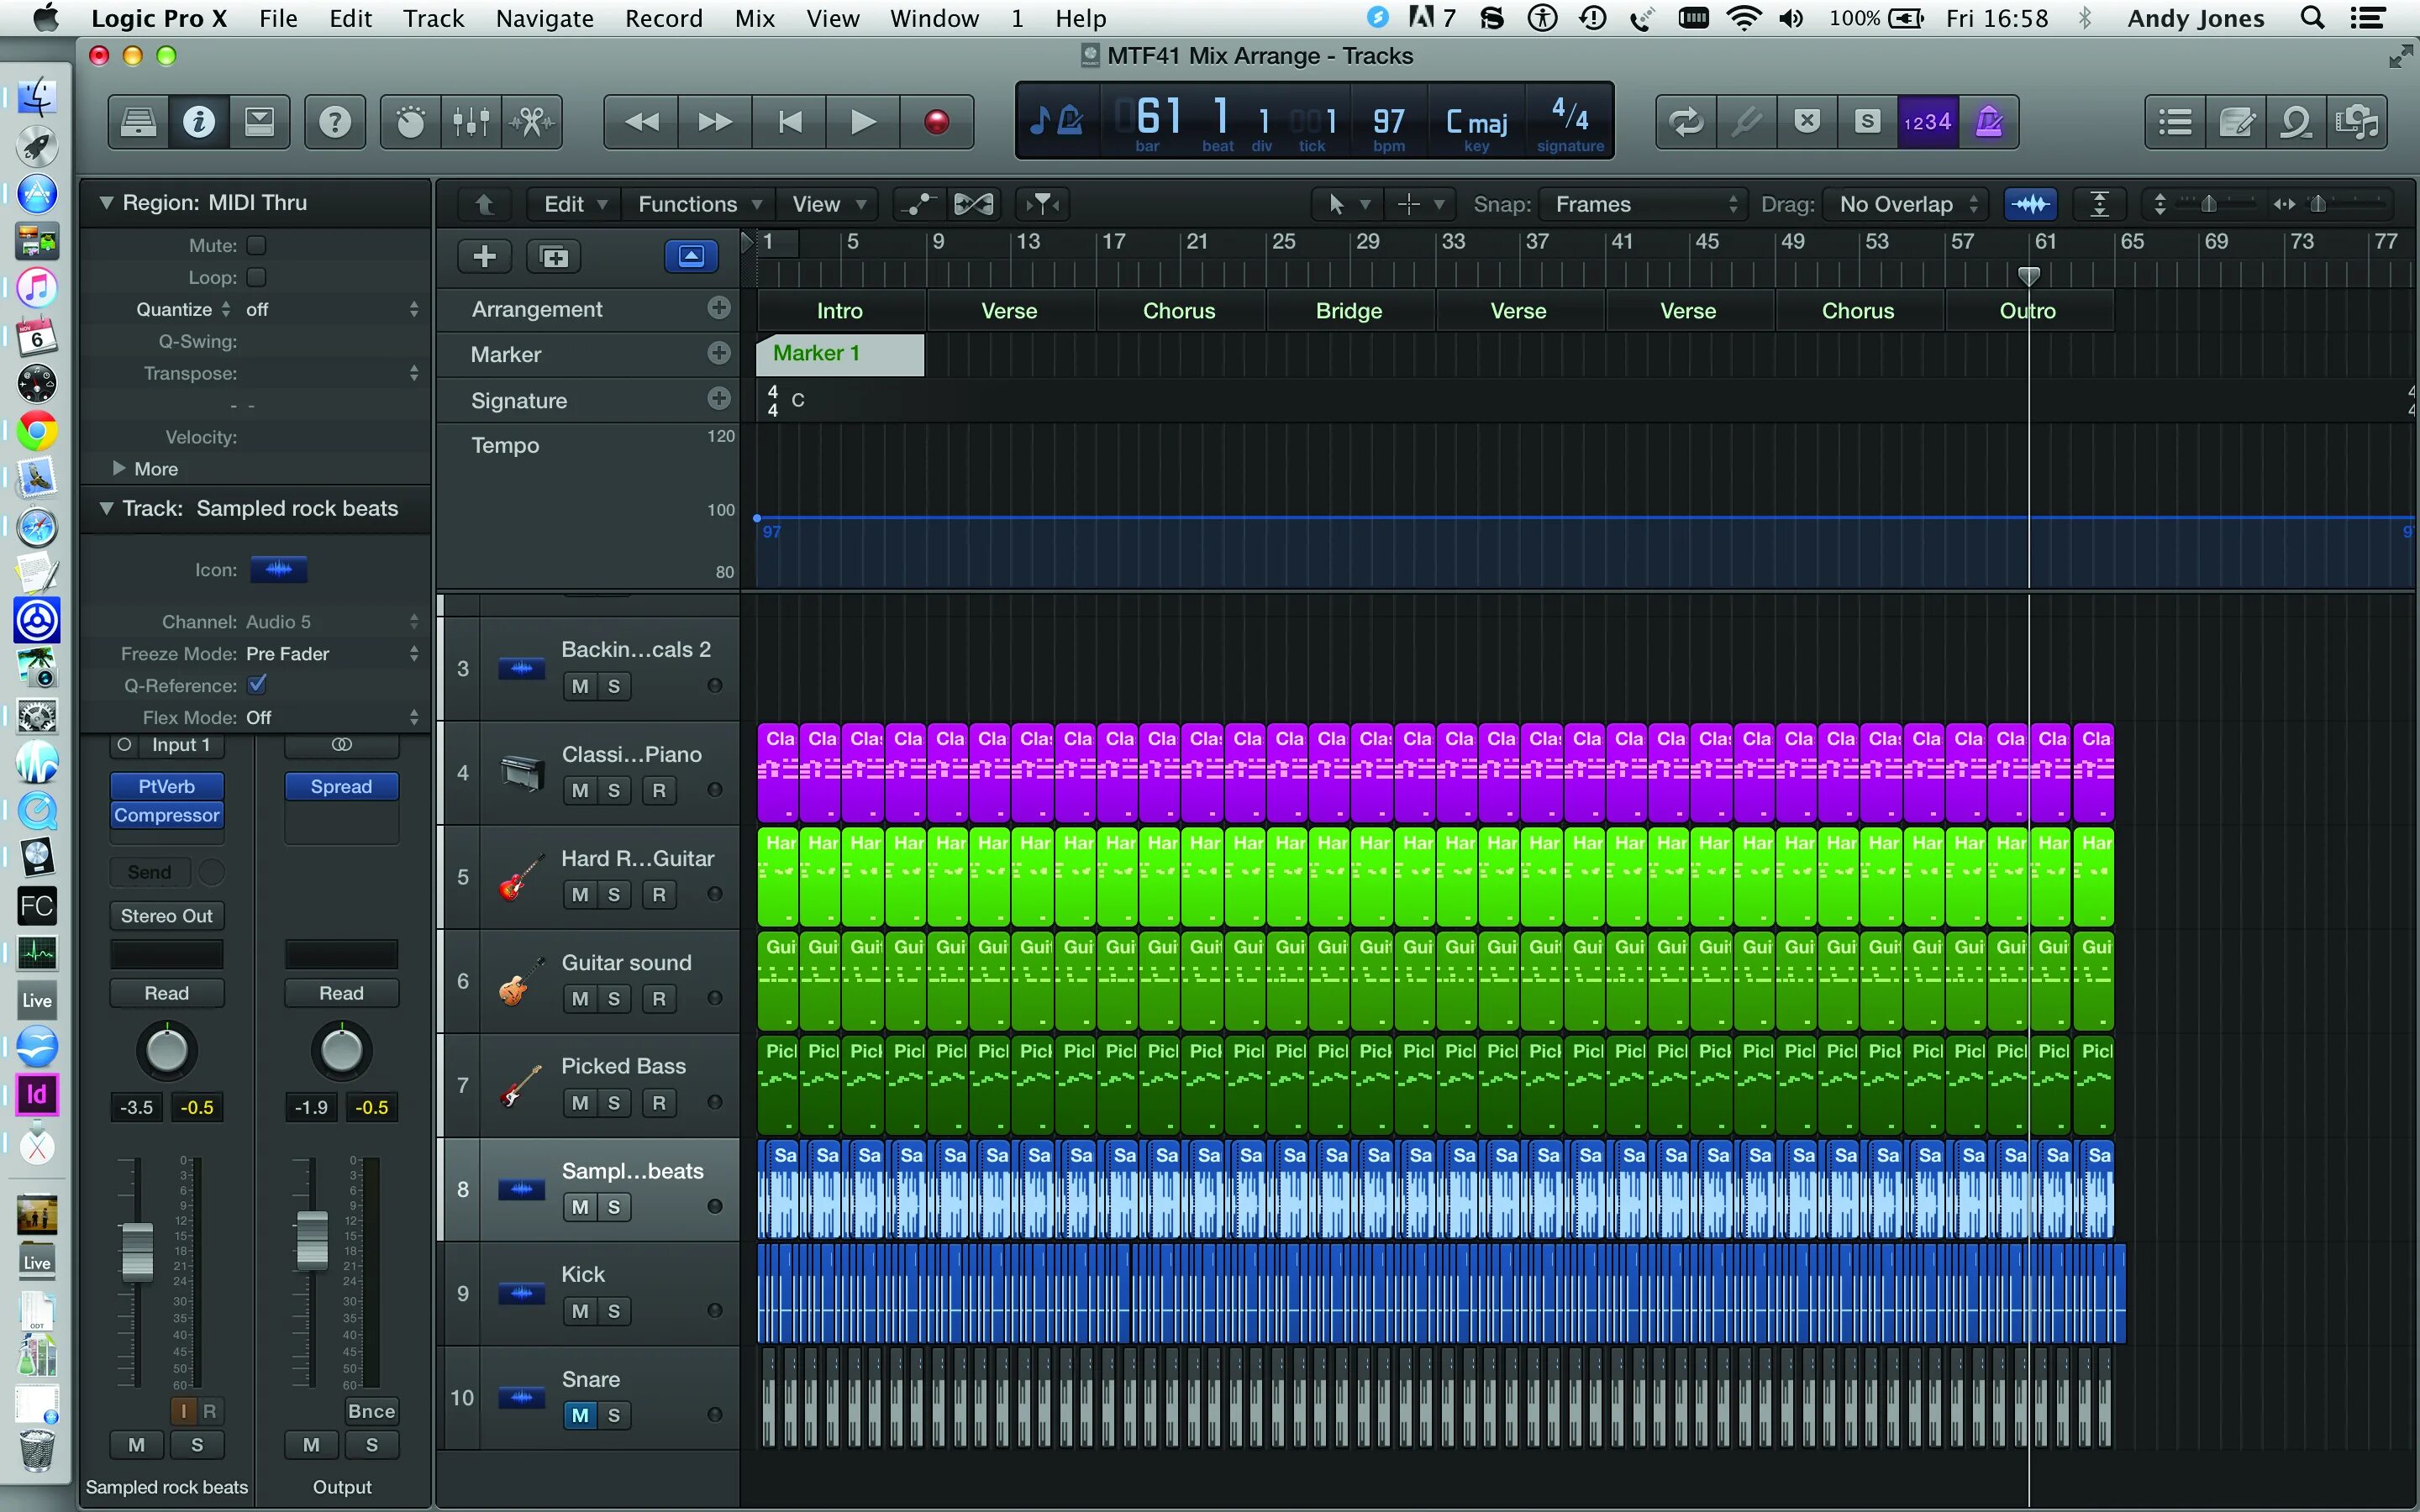Viewport: 2420px width, 1512px height.
Task: Enable the region Loop checkbox
Action: [x=257, y=277]
